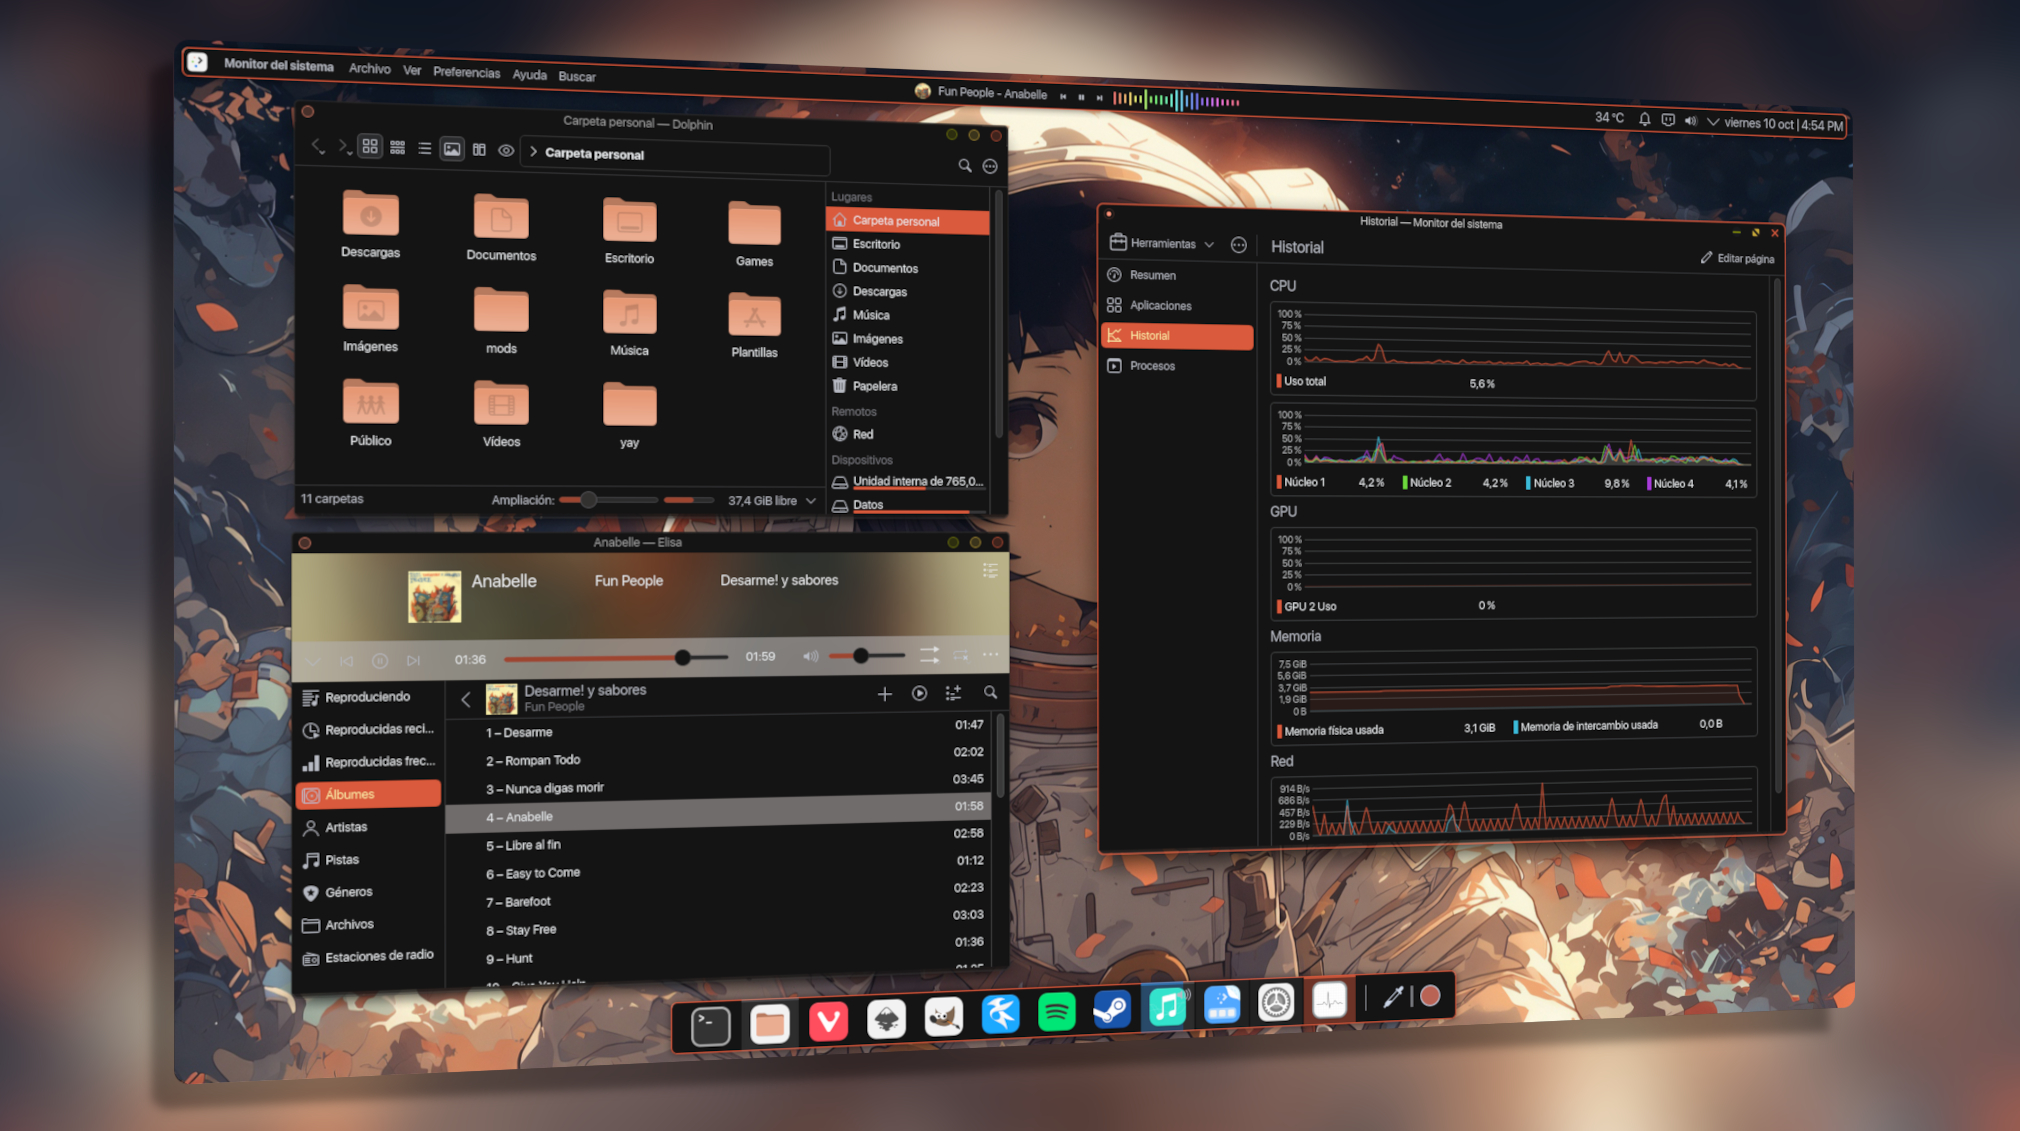Toggle repeat mode in Elisa playback bar
Image resolution: width=2020 pixels, height=1131 pixels.
click(961, 655)
